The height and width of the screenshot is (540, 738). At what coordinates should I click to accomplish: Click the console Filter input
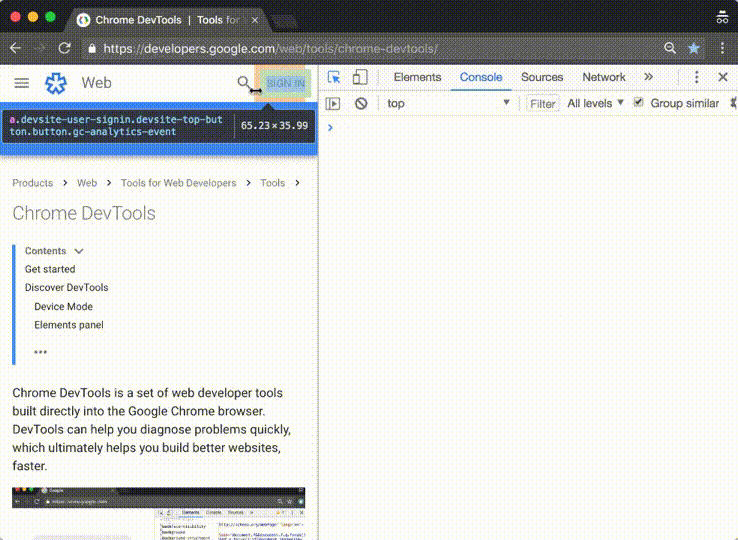click(542, 104)
